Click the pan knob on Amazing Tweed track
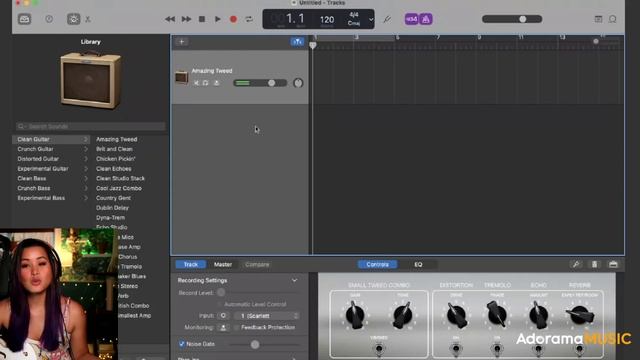Viewport: 640px width, 360px height. [298, 83]
